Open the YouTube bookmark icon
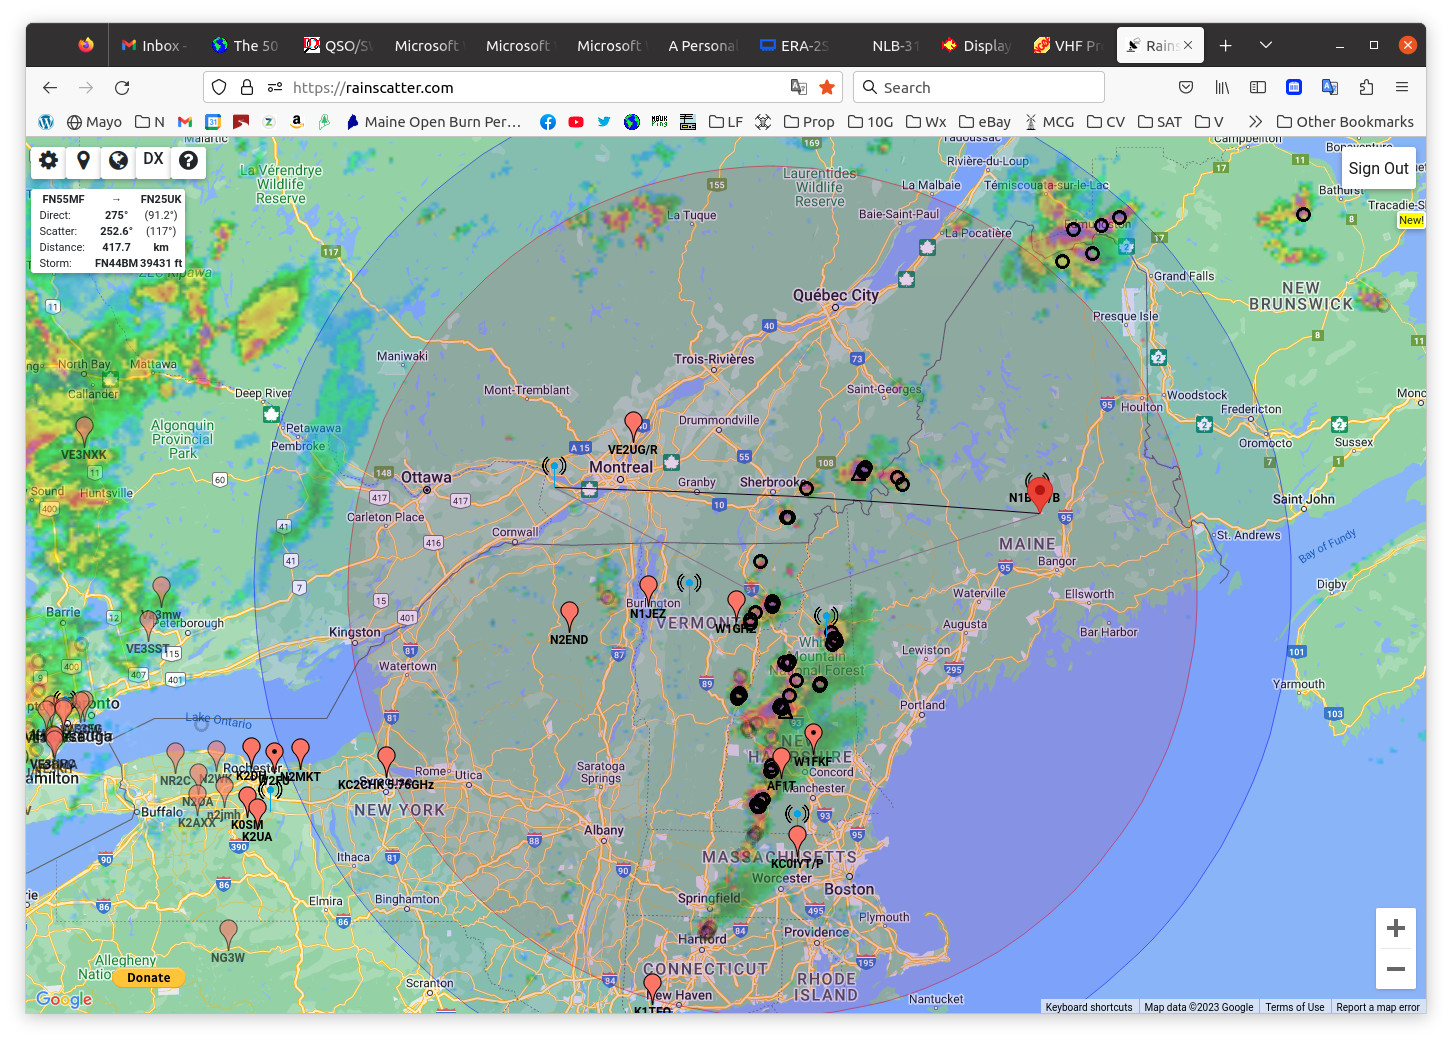Viewport: 1452px width, 1042px height. point(576,122)
